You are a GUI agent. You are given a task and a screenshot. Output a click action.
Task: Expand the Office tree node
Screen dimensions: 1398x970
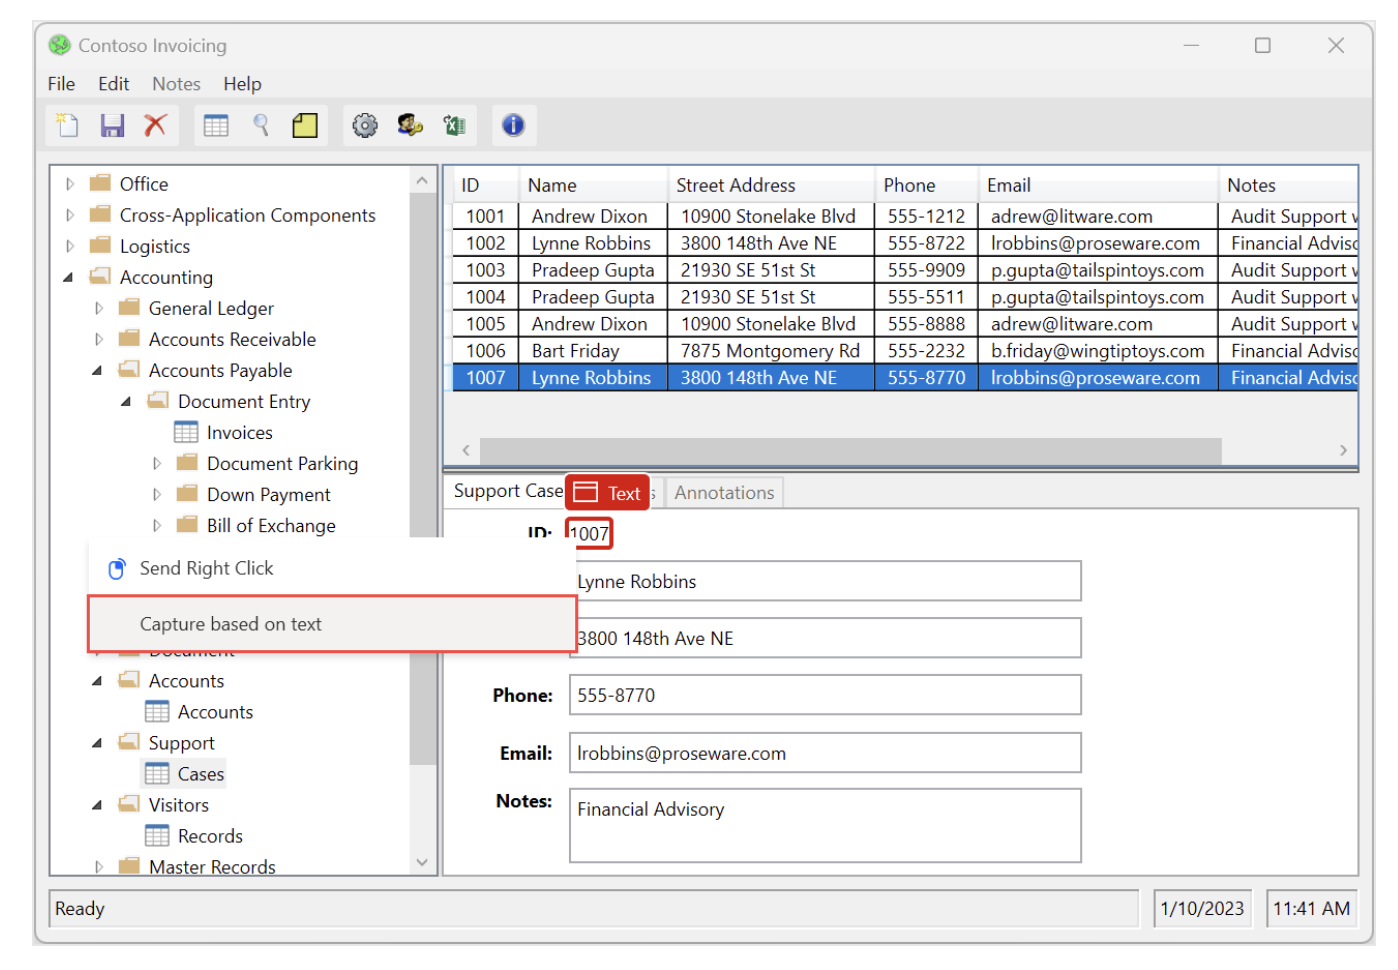tap(69, 184)
